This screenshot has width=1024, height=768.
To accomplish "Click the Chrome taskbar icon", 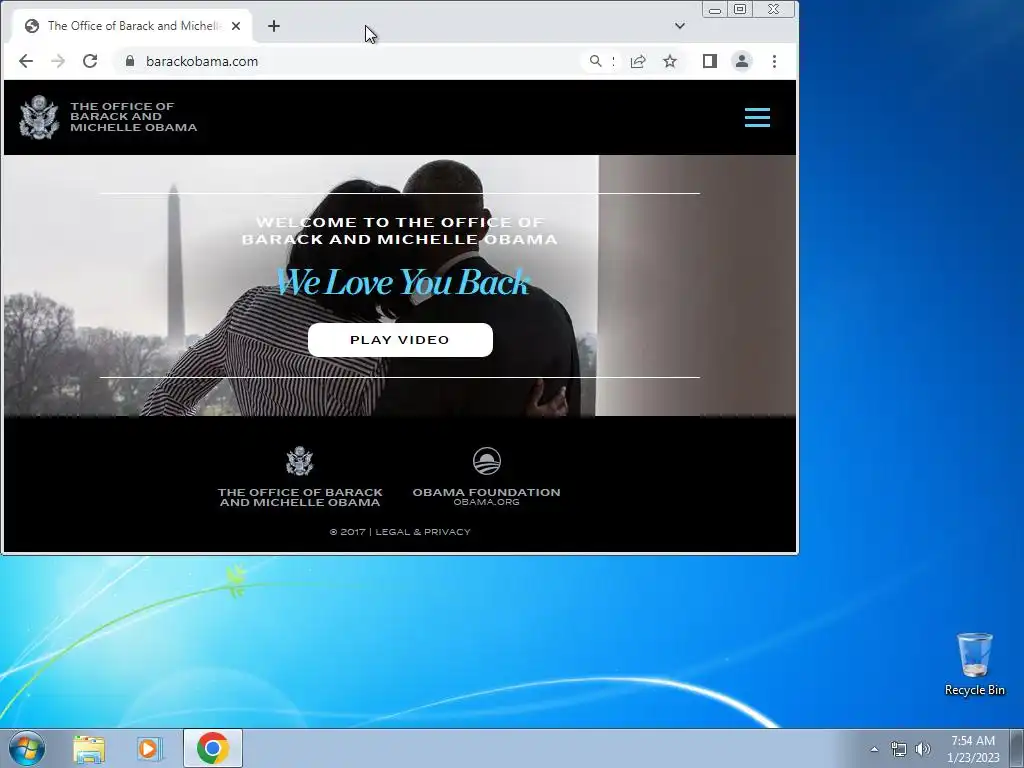I will pos(213,748).
